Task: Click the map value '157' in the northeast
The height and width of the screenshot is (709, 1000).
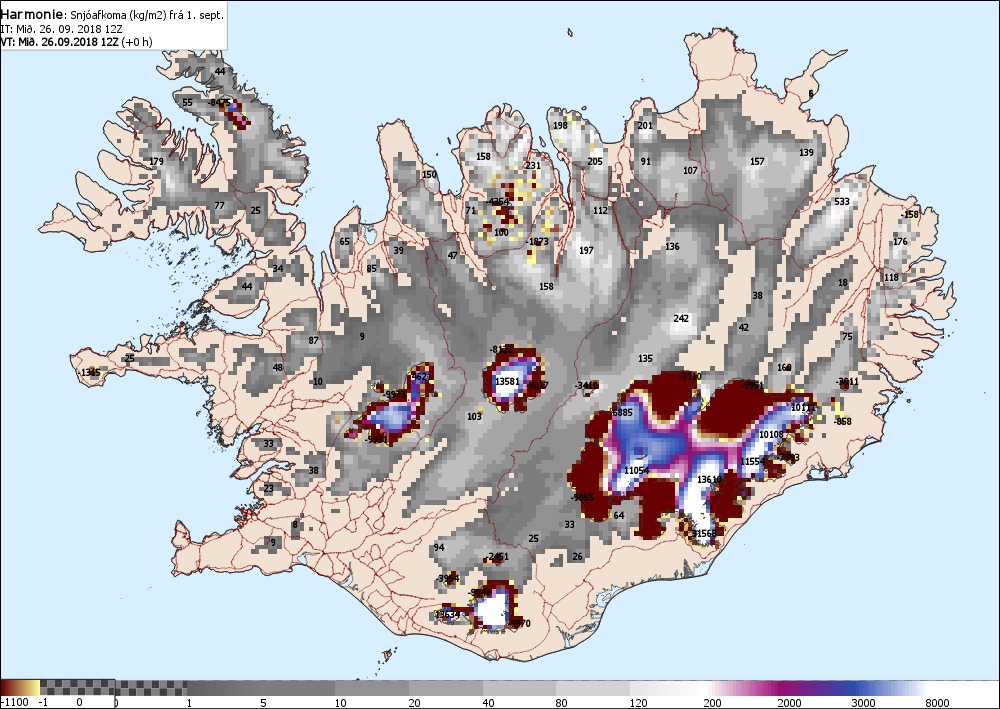Action: 757,161
